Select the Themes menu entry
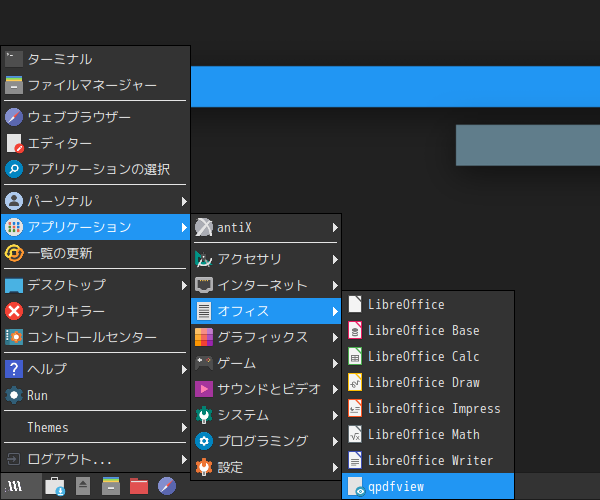Viewport: 600px width, 500px height. tap(96, 427)
